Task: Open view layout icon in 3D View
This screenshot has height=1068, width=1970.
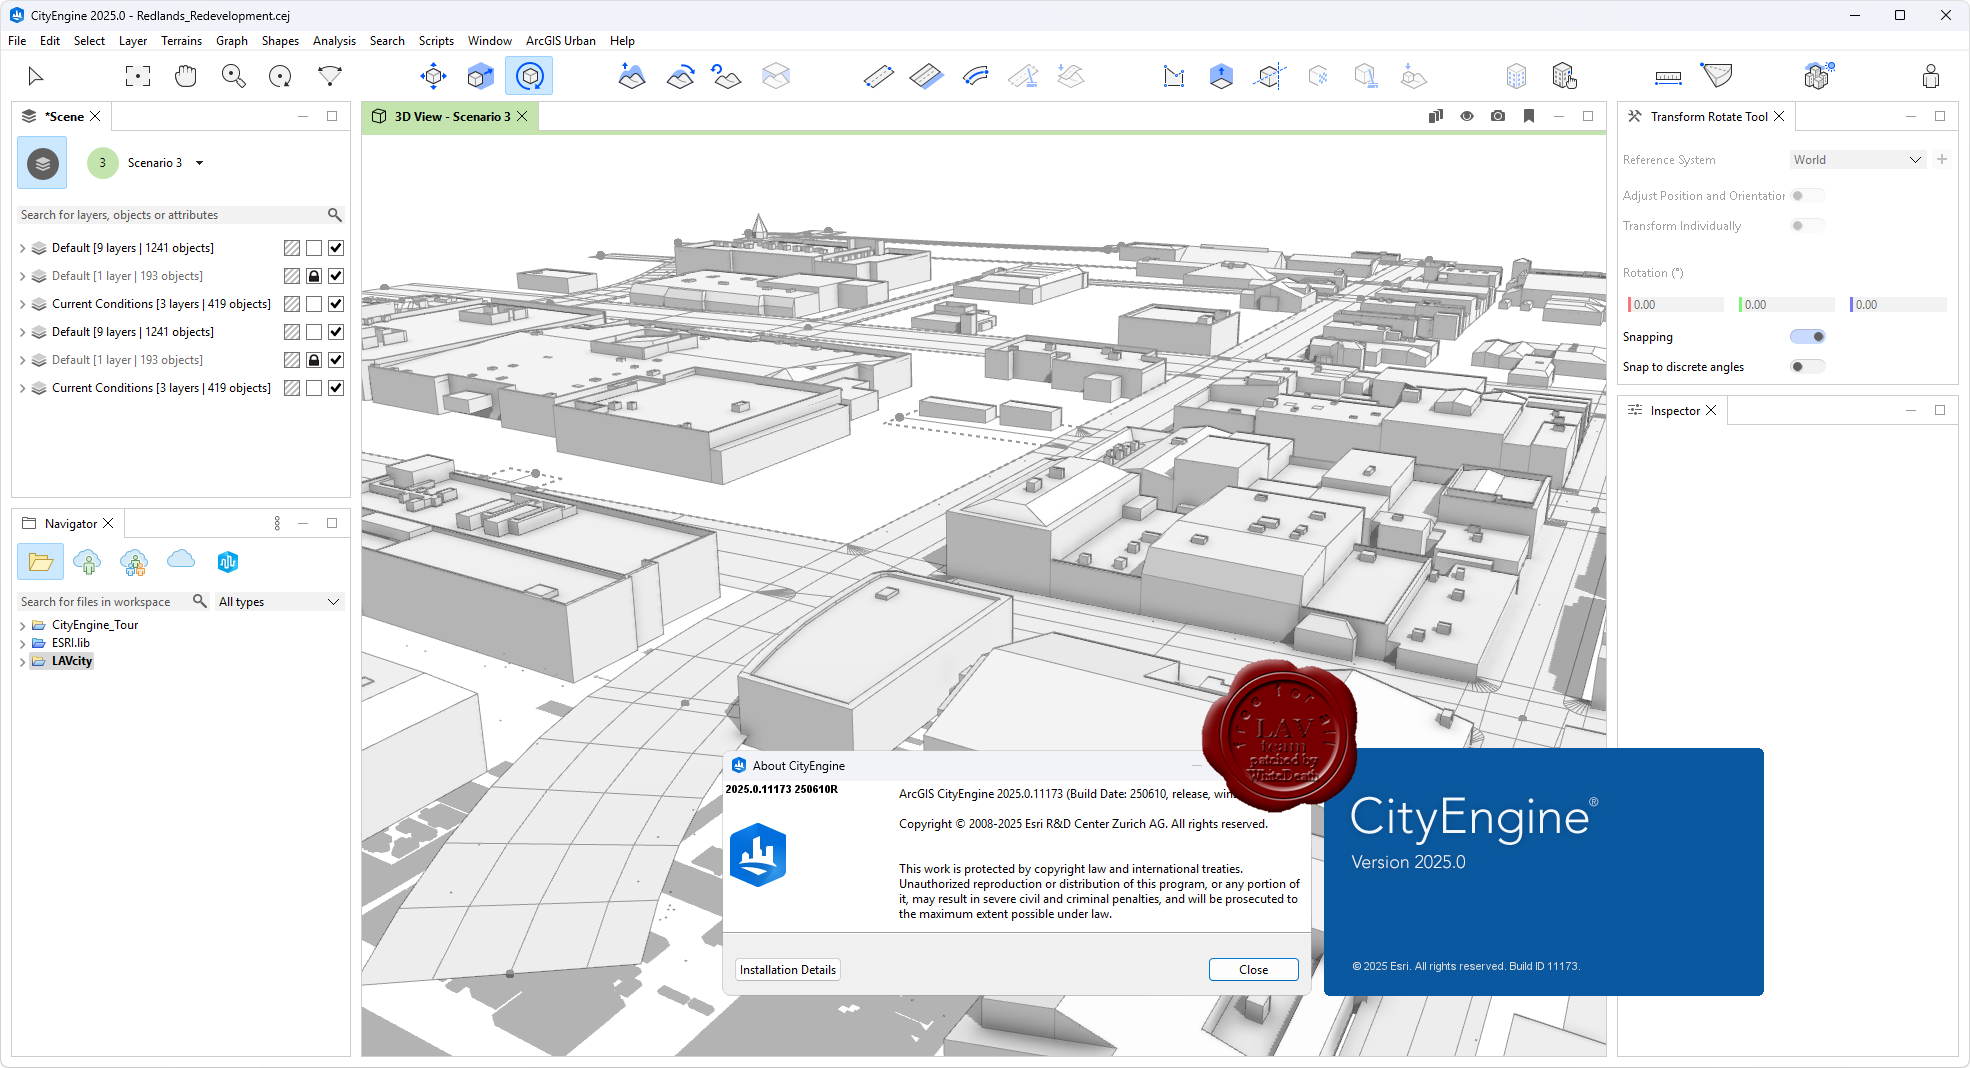Action: [1436, 116]
